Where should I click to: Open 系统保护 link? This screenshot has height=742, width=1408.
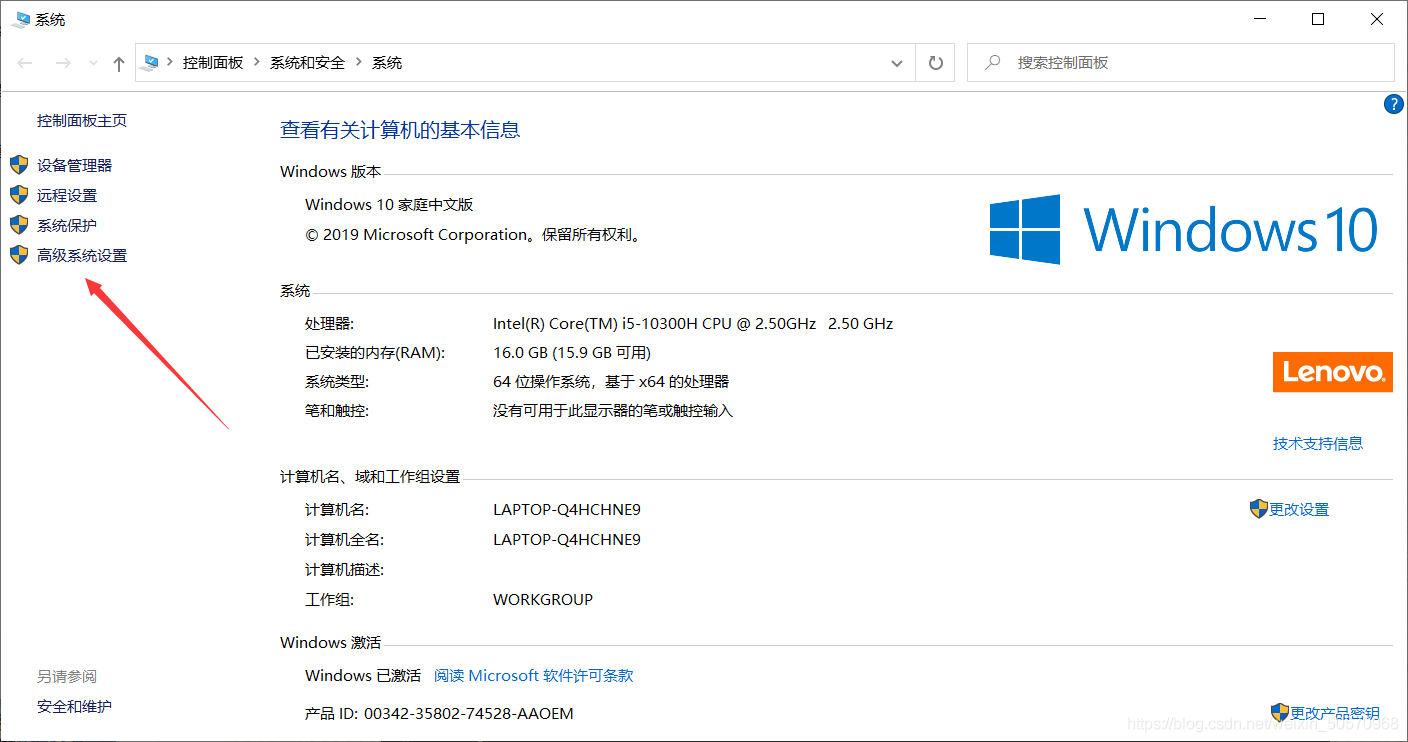coord(67,225)
